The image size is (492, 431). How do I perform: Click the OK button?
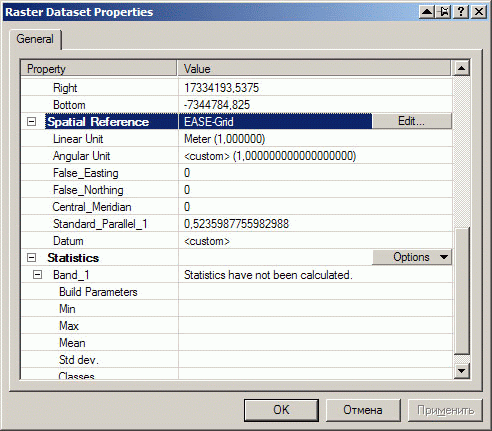(281, 410)
